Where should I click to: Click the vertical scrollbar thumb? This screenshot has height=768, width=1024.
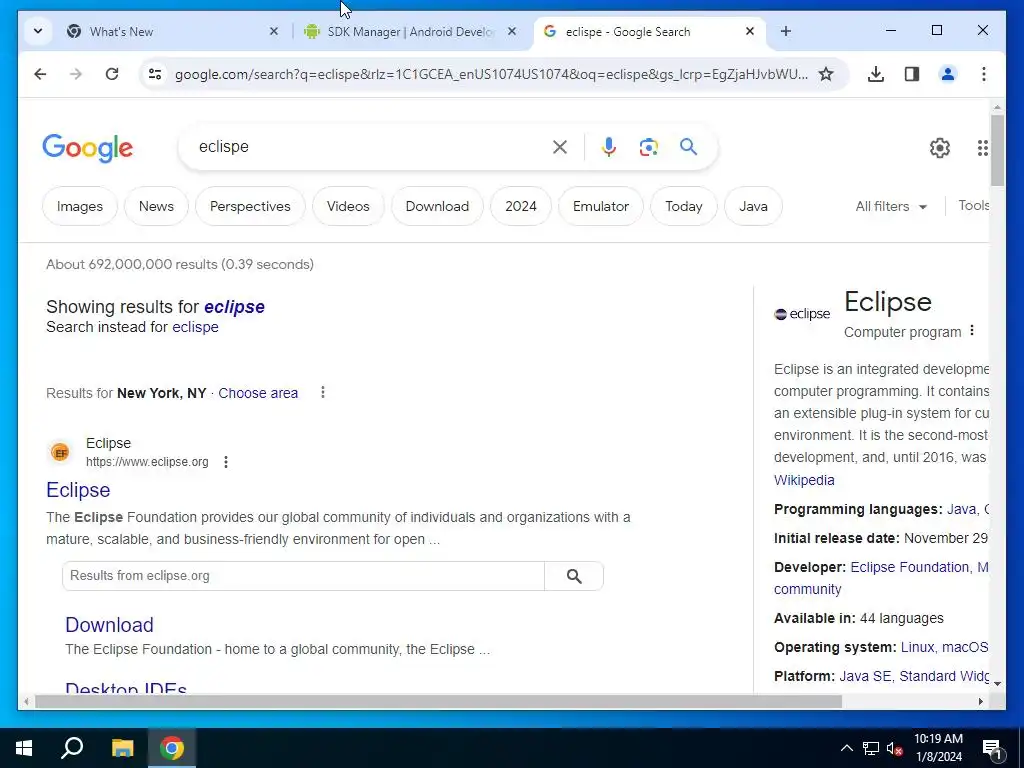(997, 150)
